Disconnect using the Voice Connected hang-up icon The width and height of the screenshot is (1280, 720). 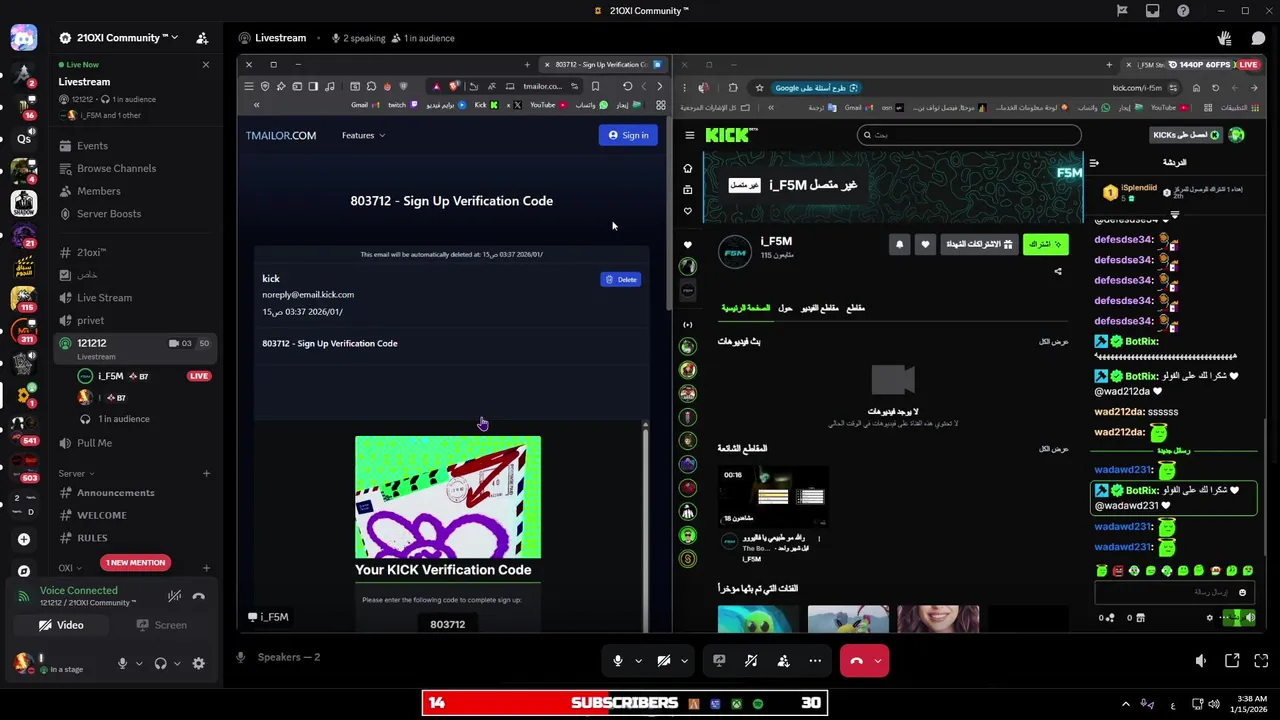(199, 596)
